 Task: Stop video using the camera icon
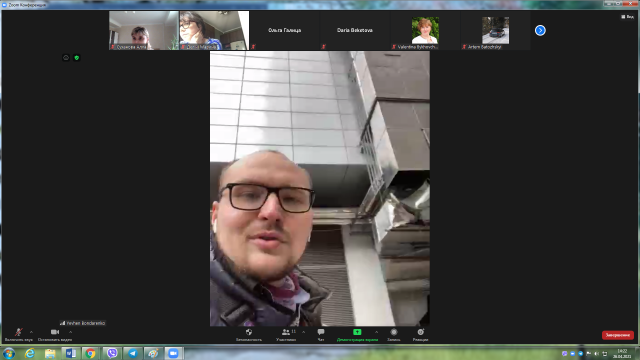55,335
